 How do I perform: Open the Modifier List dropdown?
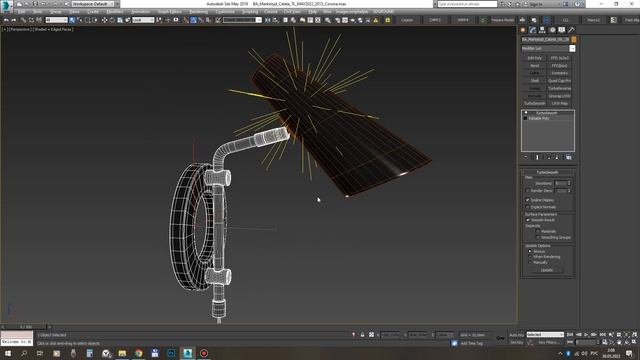pos(548,49)
